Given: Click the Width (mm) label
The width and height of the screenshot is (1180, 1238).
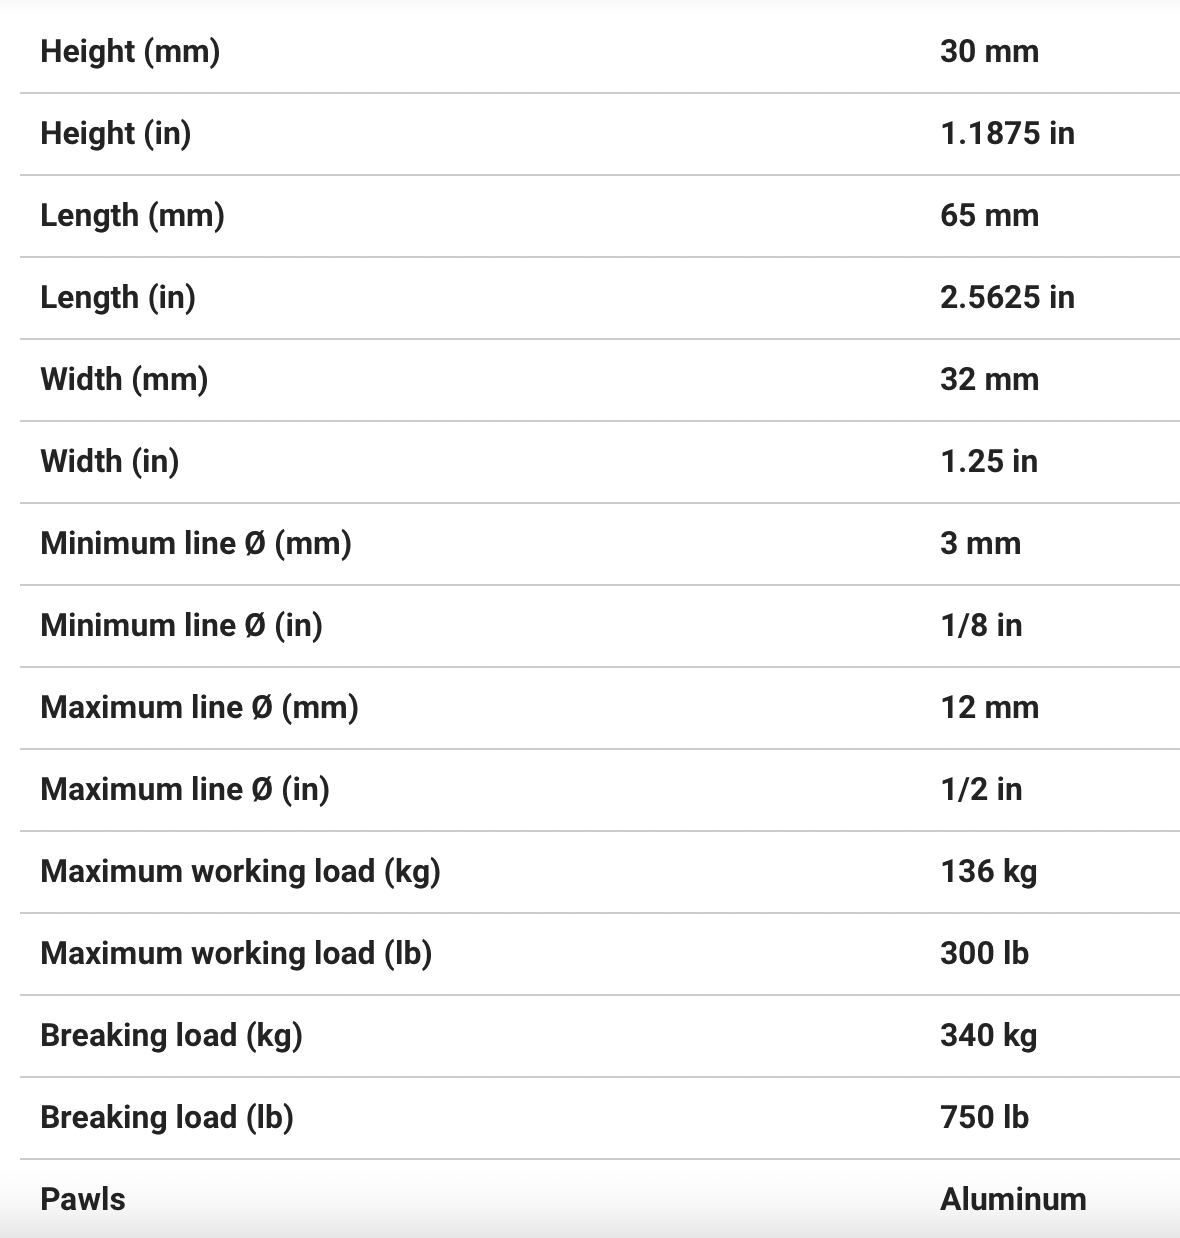Looking at the screenshot, I should point(124,379).
